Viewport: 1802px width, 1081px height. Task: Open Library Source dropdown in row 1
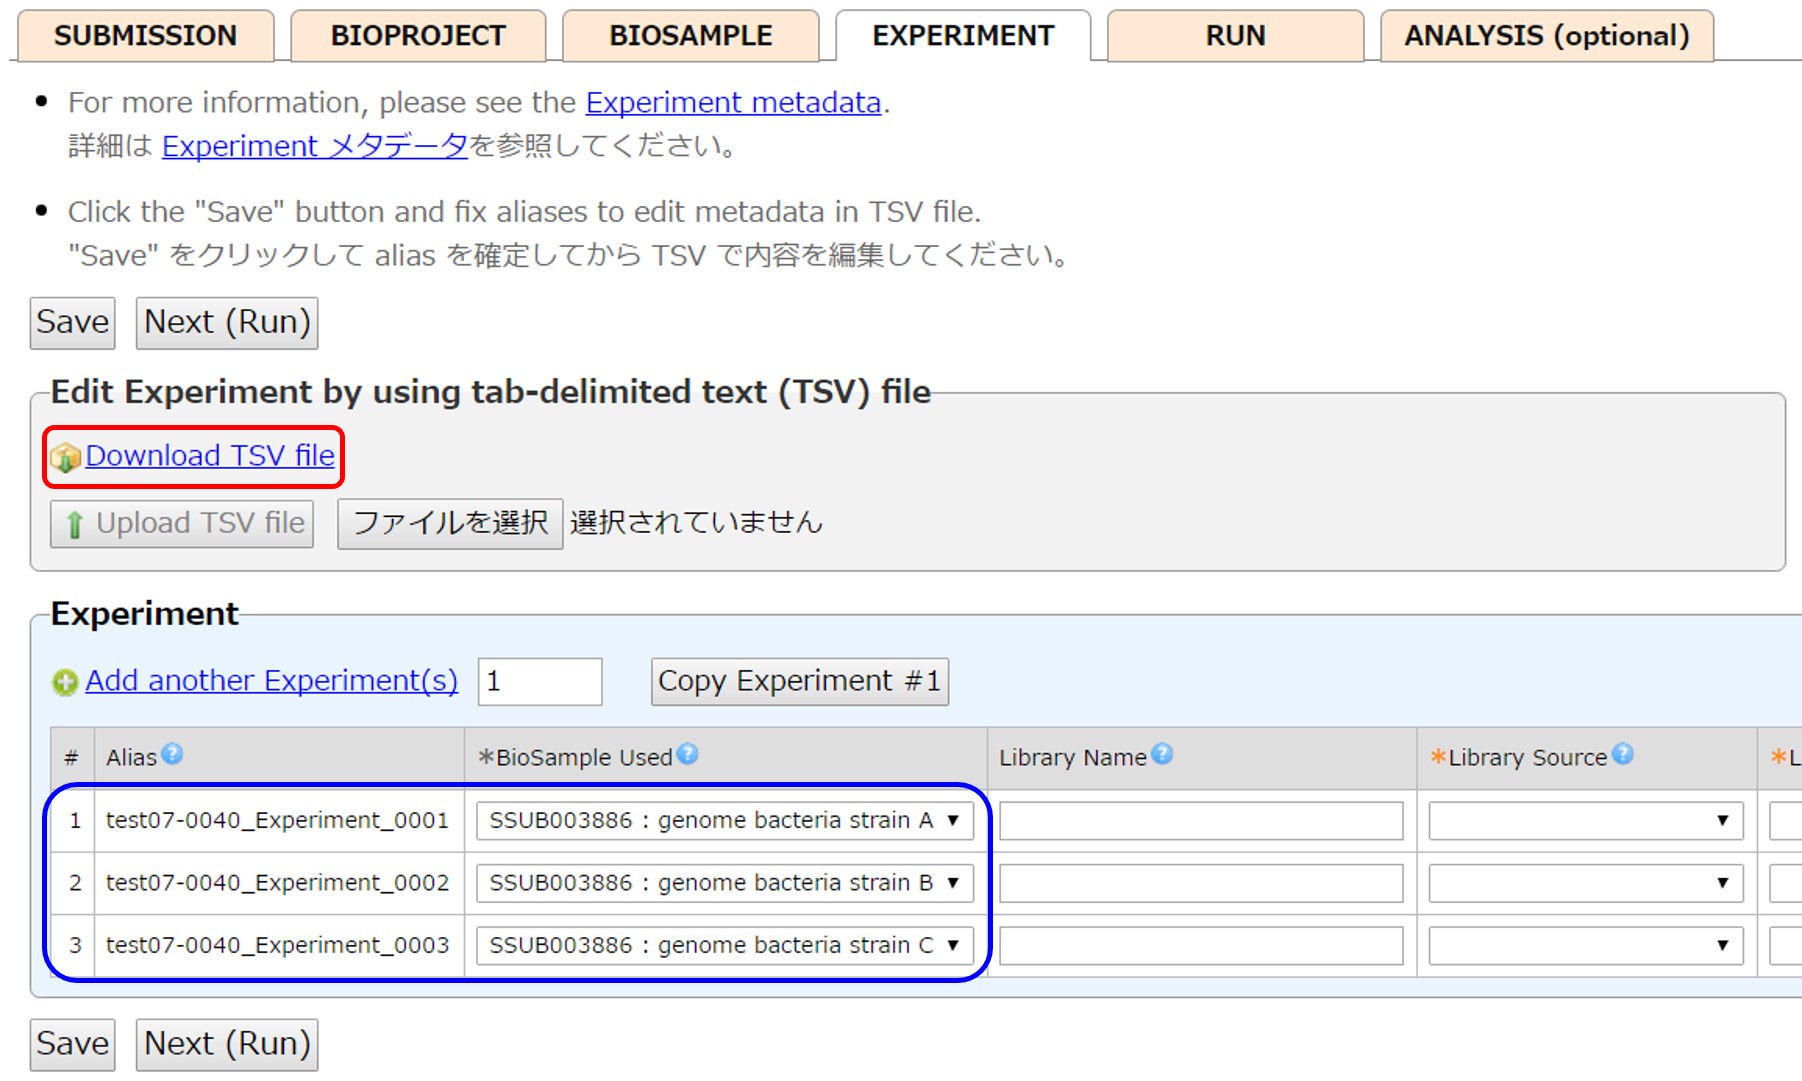[1585, 821]
